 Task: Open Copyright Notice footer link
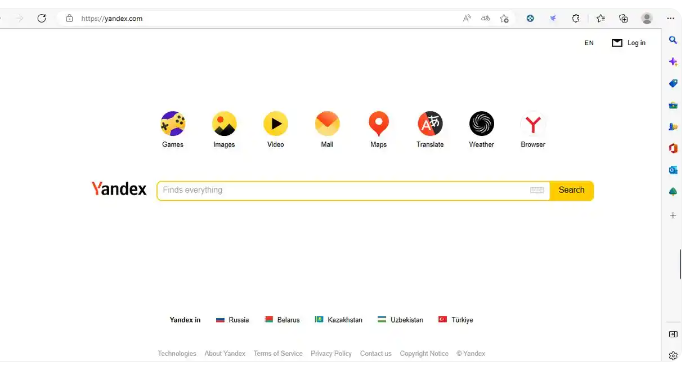pyautogui.click(x=424, y=353)
